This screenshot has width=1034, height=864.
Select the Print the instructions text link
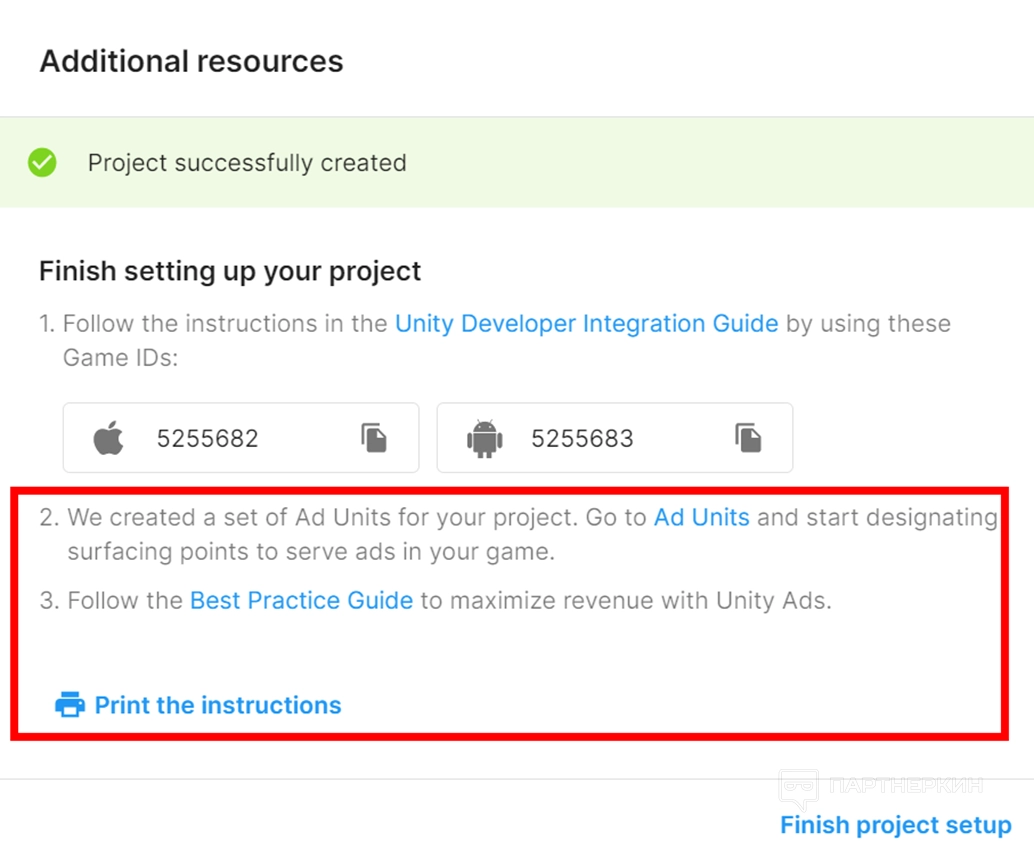[218, 705]
